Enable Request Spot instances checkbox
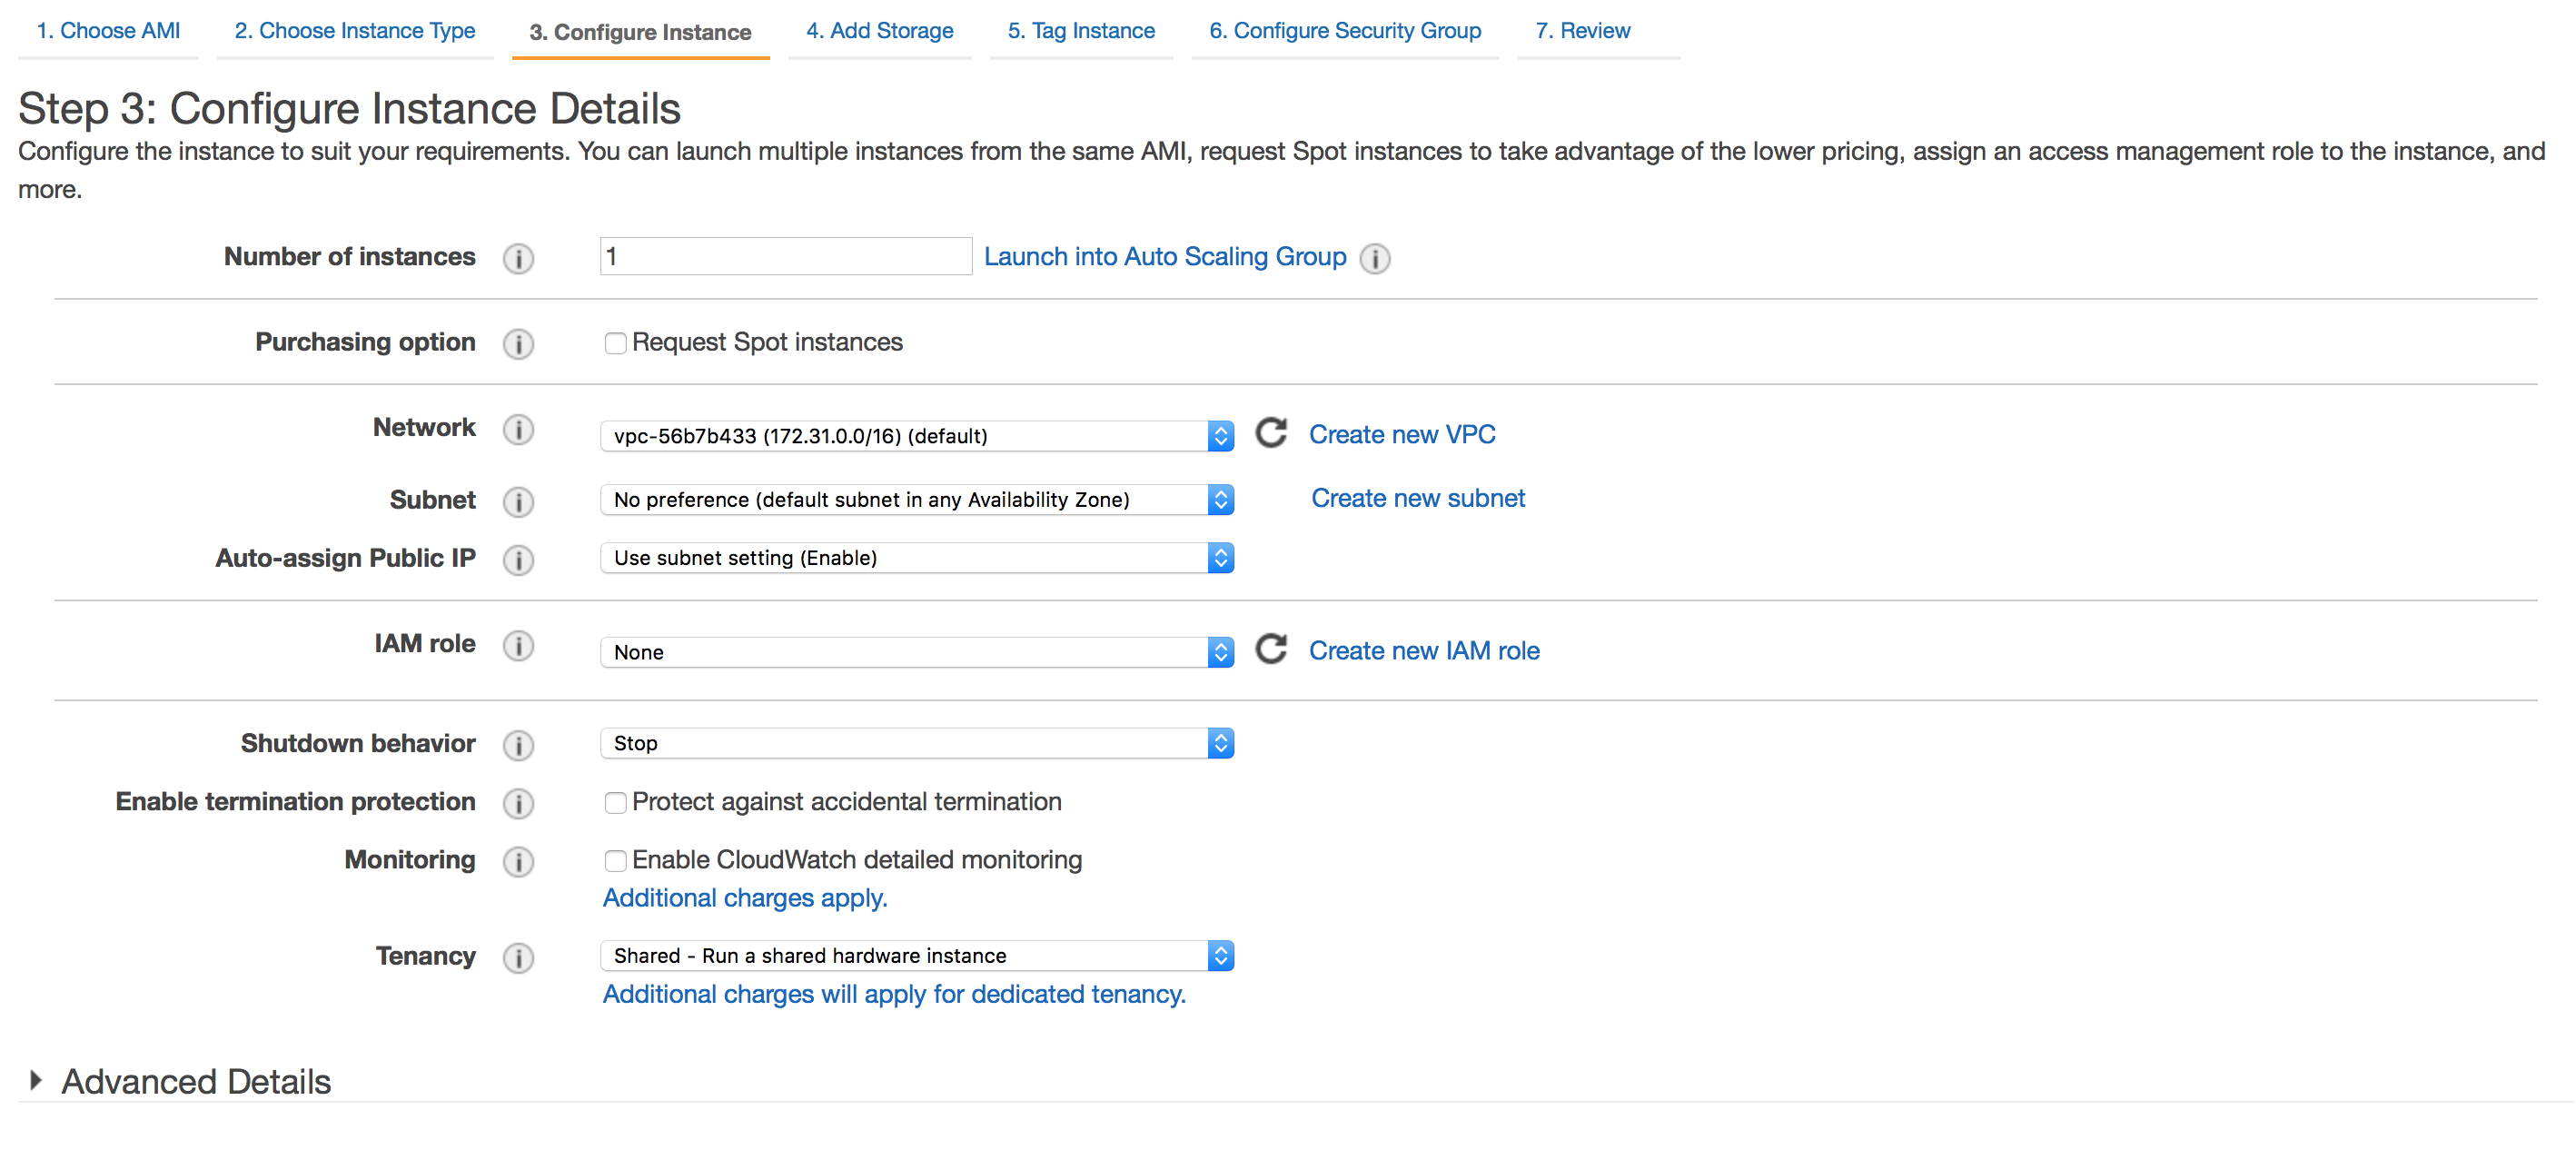Image resolution: width=2576 pixels, height=1150 pixels. click(x=615, y=343)
